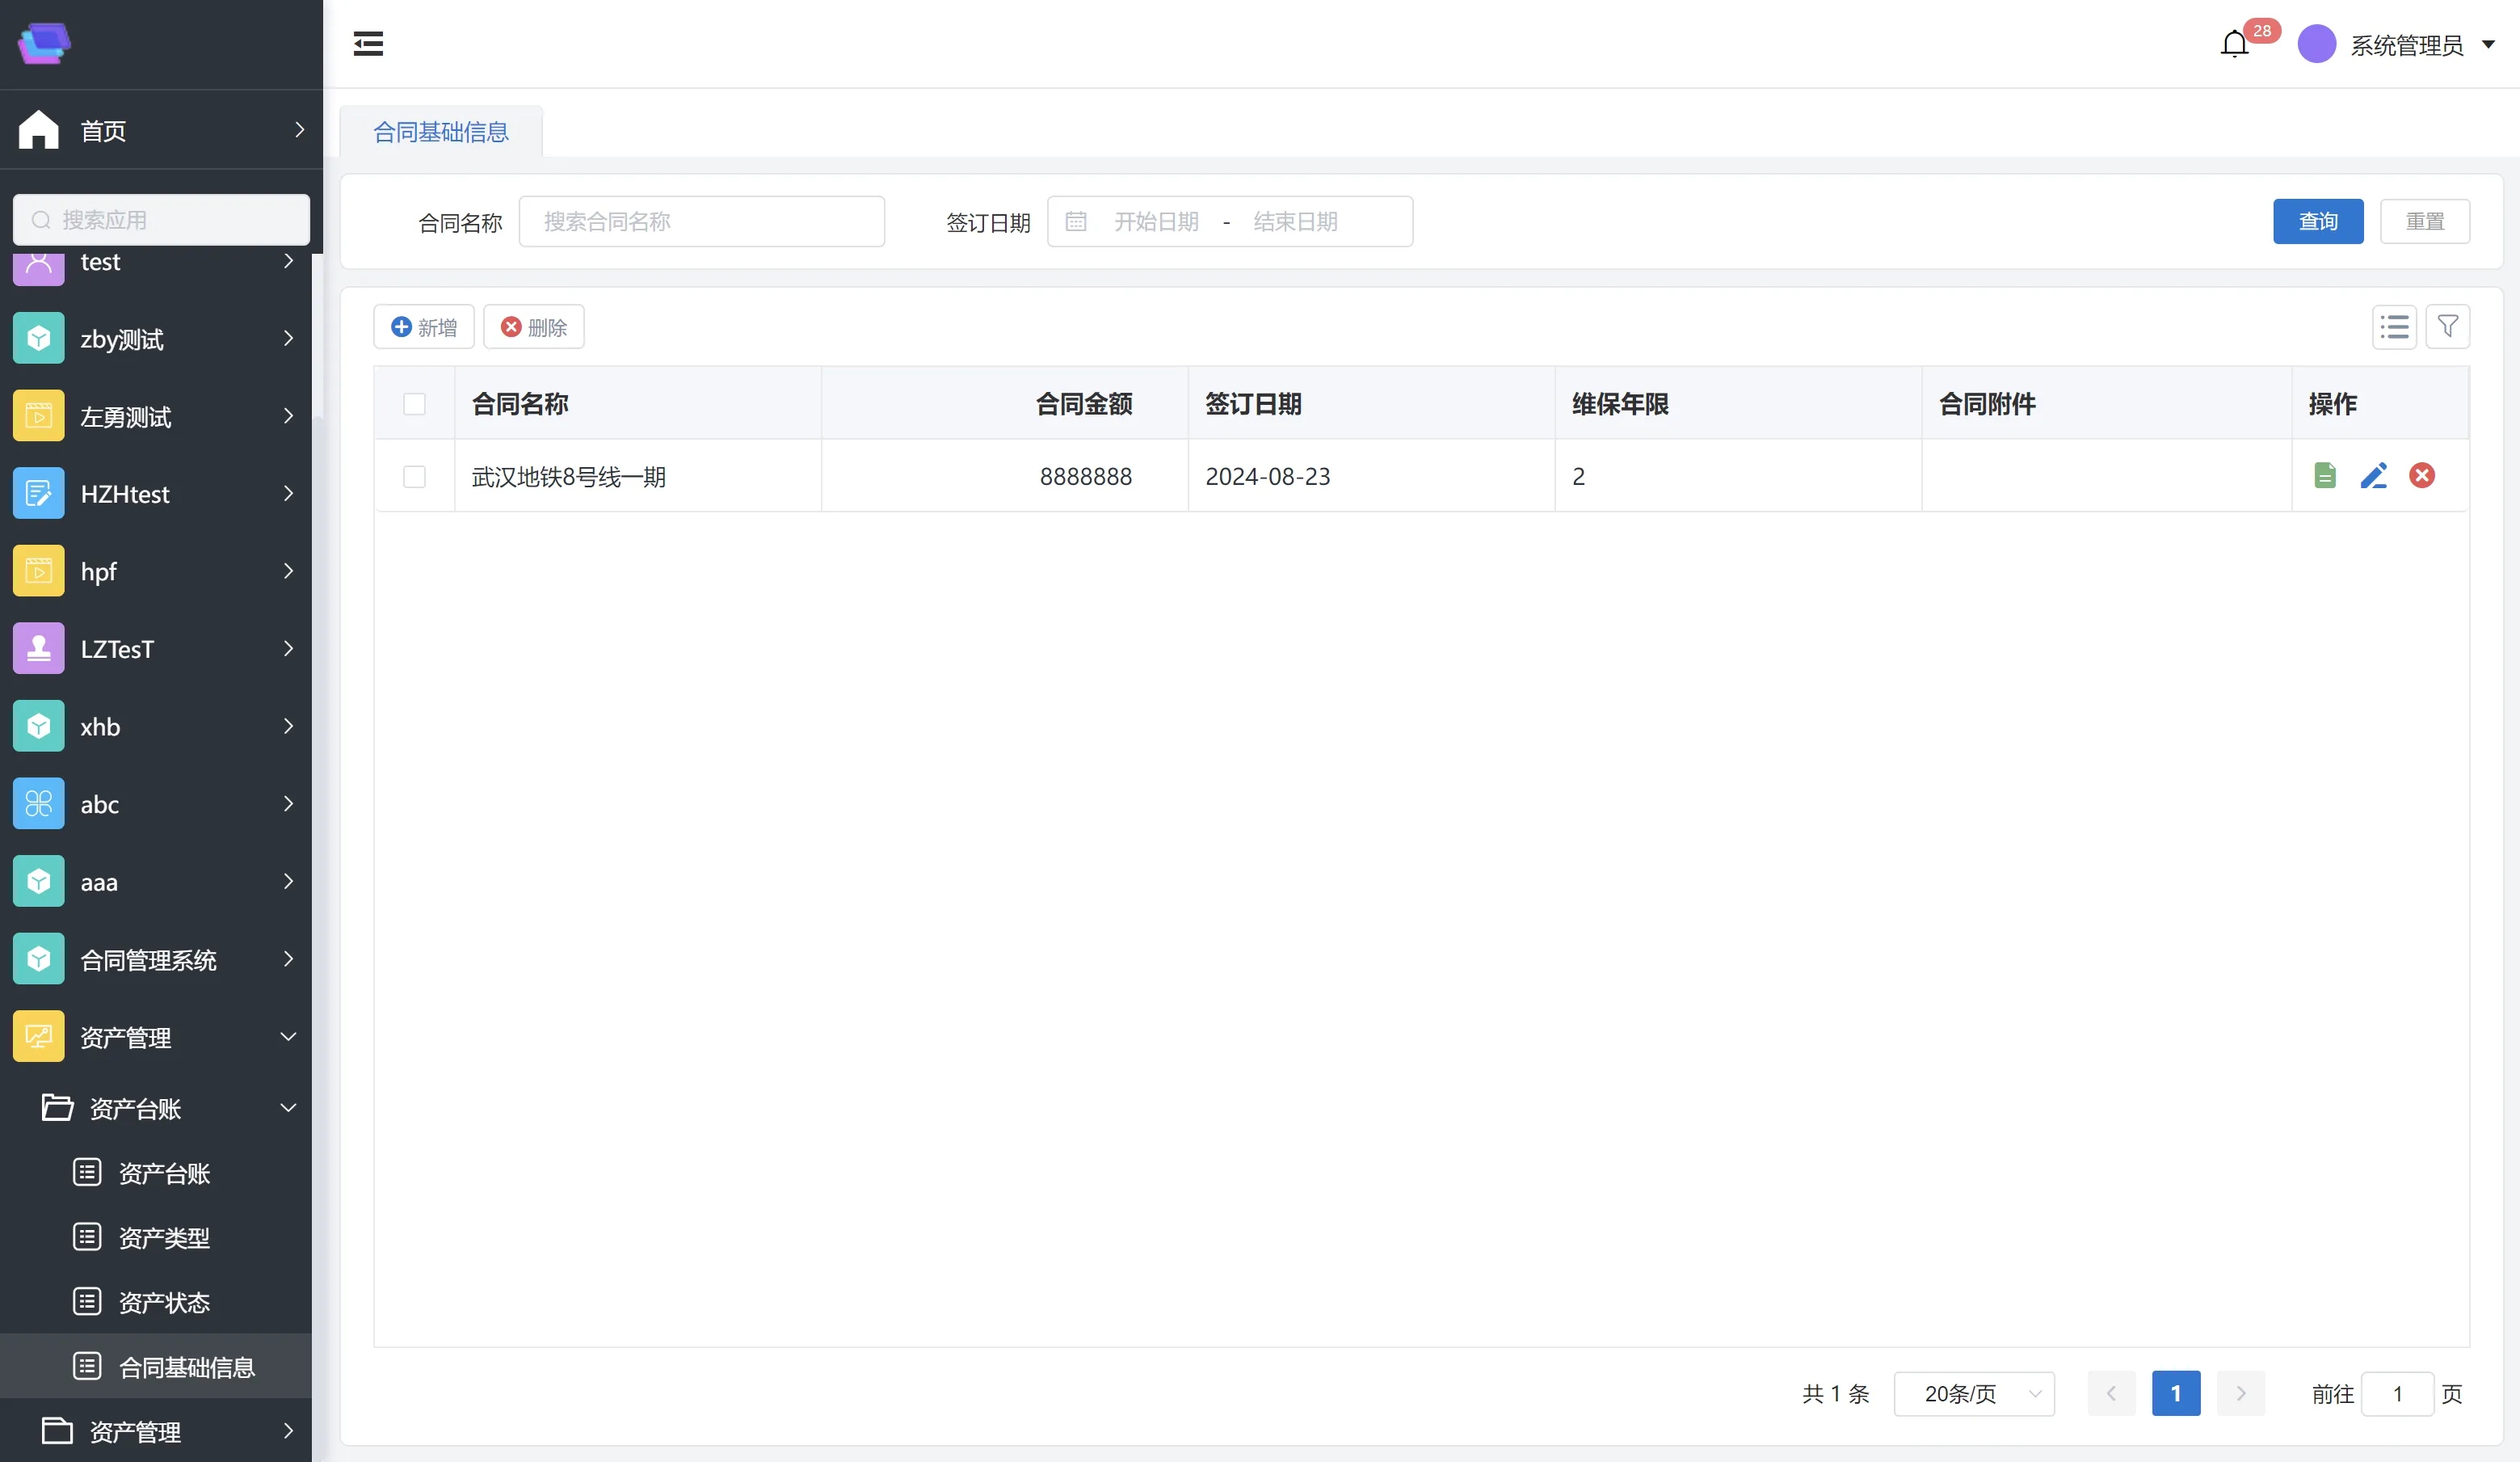Click the notification bell icon
The width and height of the screenshot is (2520, 1462).
point(2234,44)
